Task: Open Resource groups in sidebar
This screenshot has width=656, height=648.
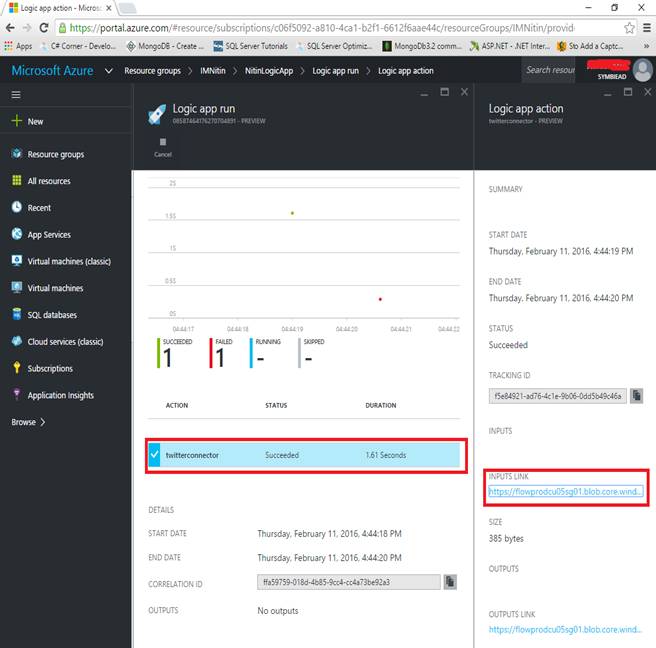Action: tap(56, 154)
